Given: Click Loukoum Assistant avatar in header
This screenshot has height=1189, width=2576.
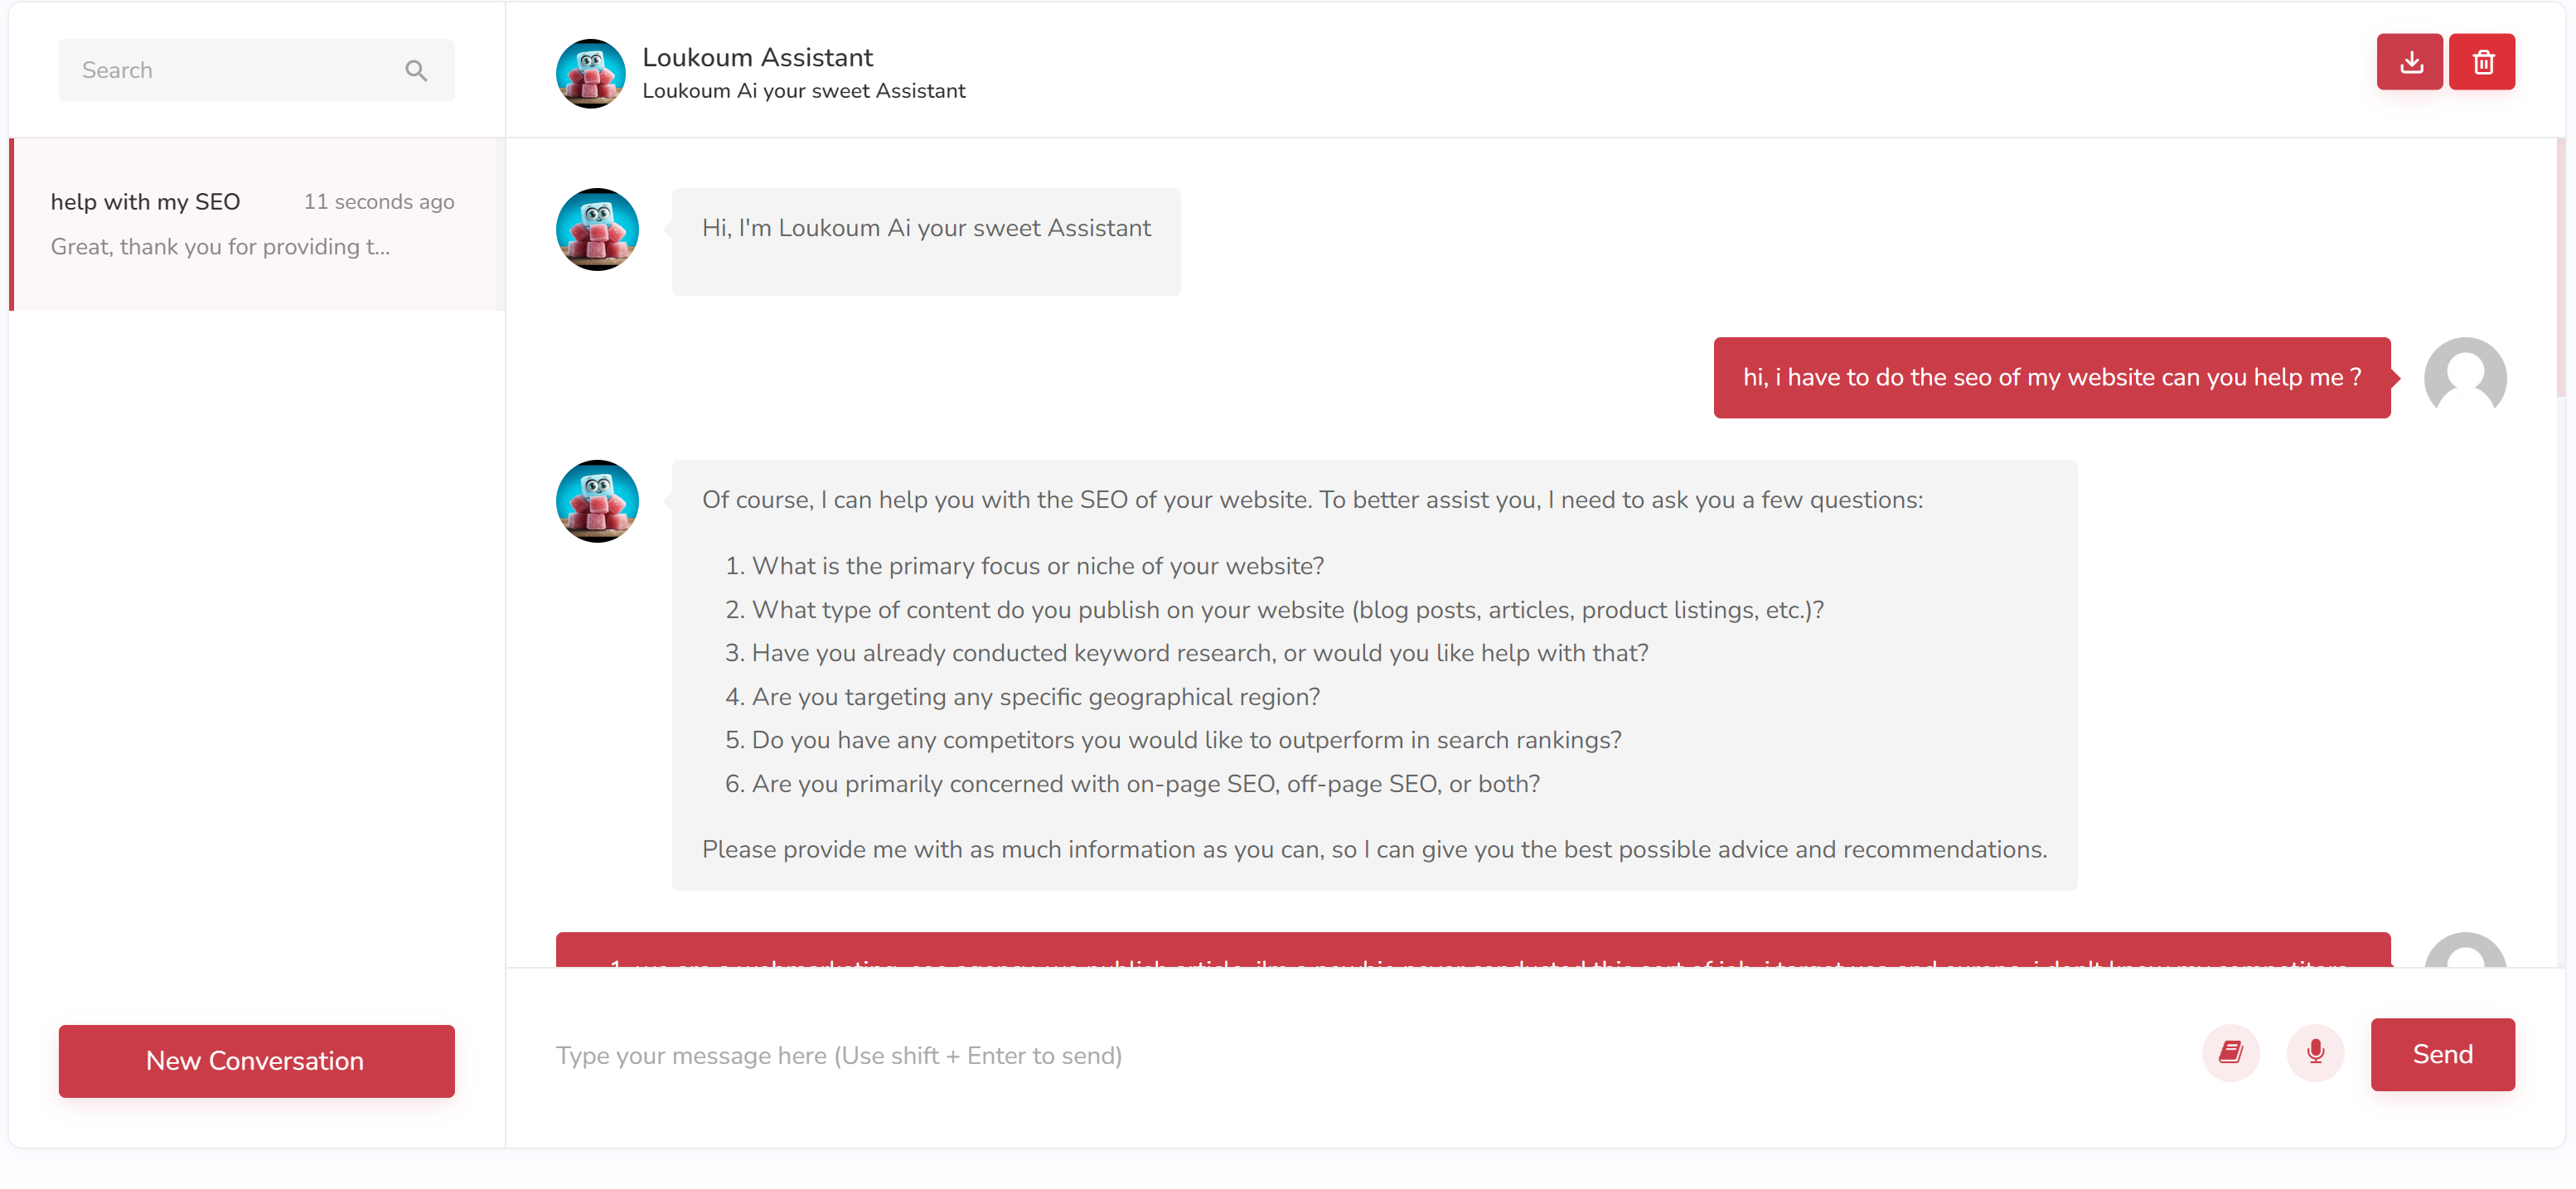Looking at the screenshot, I should (x=590, y=74).
